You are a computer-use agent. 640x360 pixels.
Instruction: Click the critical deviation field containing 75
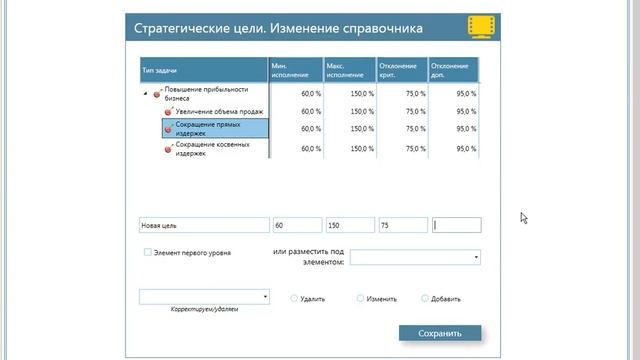[x=403, y=225]
